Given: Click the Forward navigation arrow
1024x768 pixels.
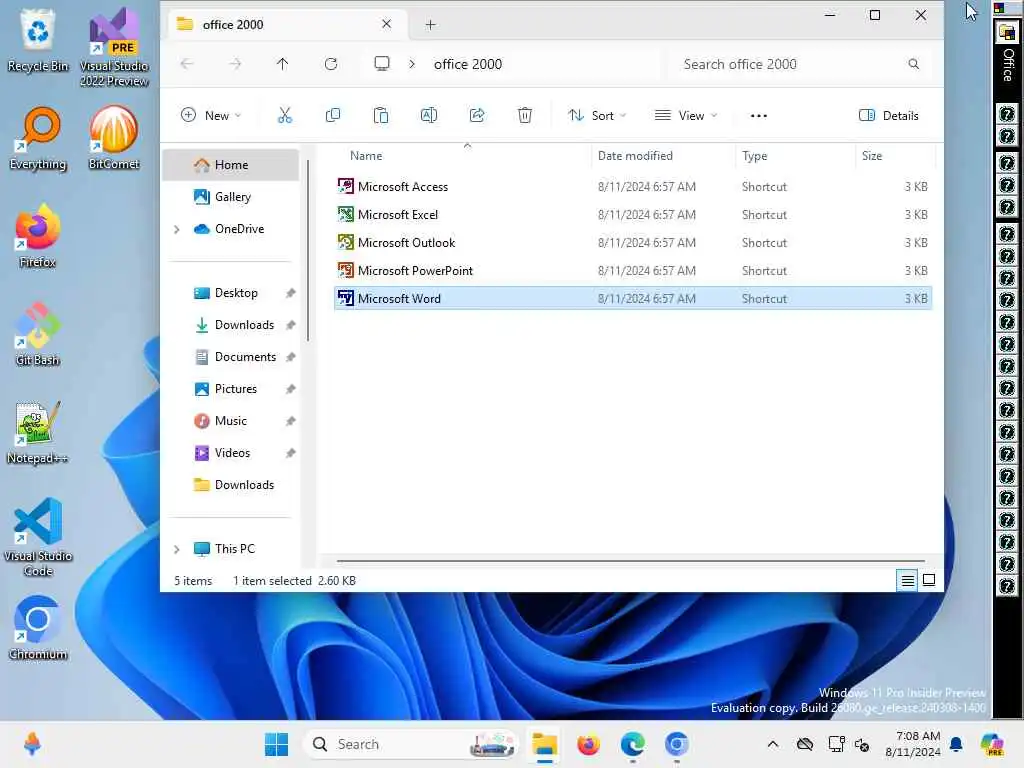Looking at the screenshot, I should click(235, 64).
